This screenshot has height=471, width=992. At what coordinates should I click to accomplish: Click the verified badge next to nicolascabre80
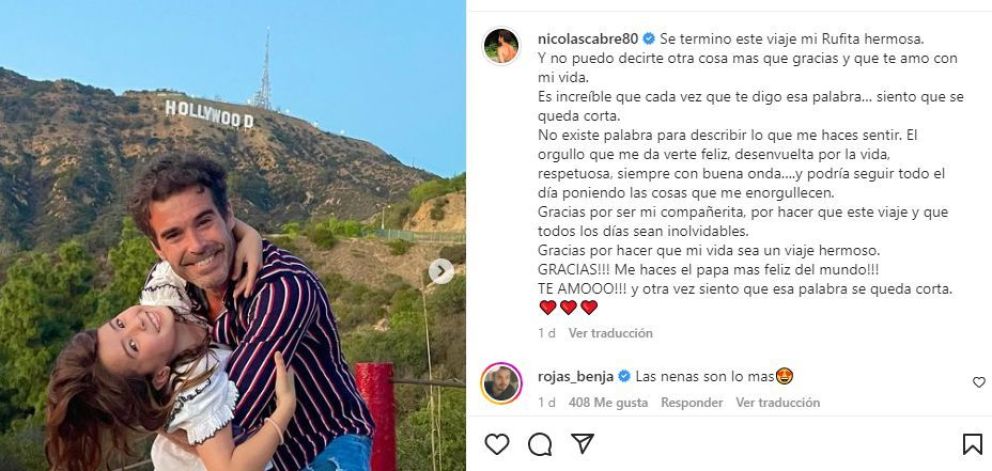coord(648,39)
